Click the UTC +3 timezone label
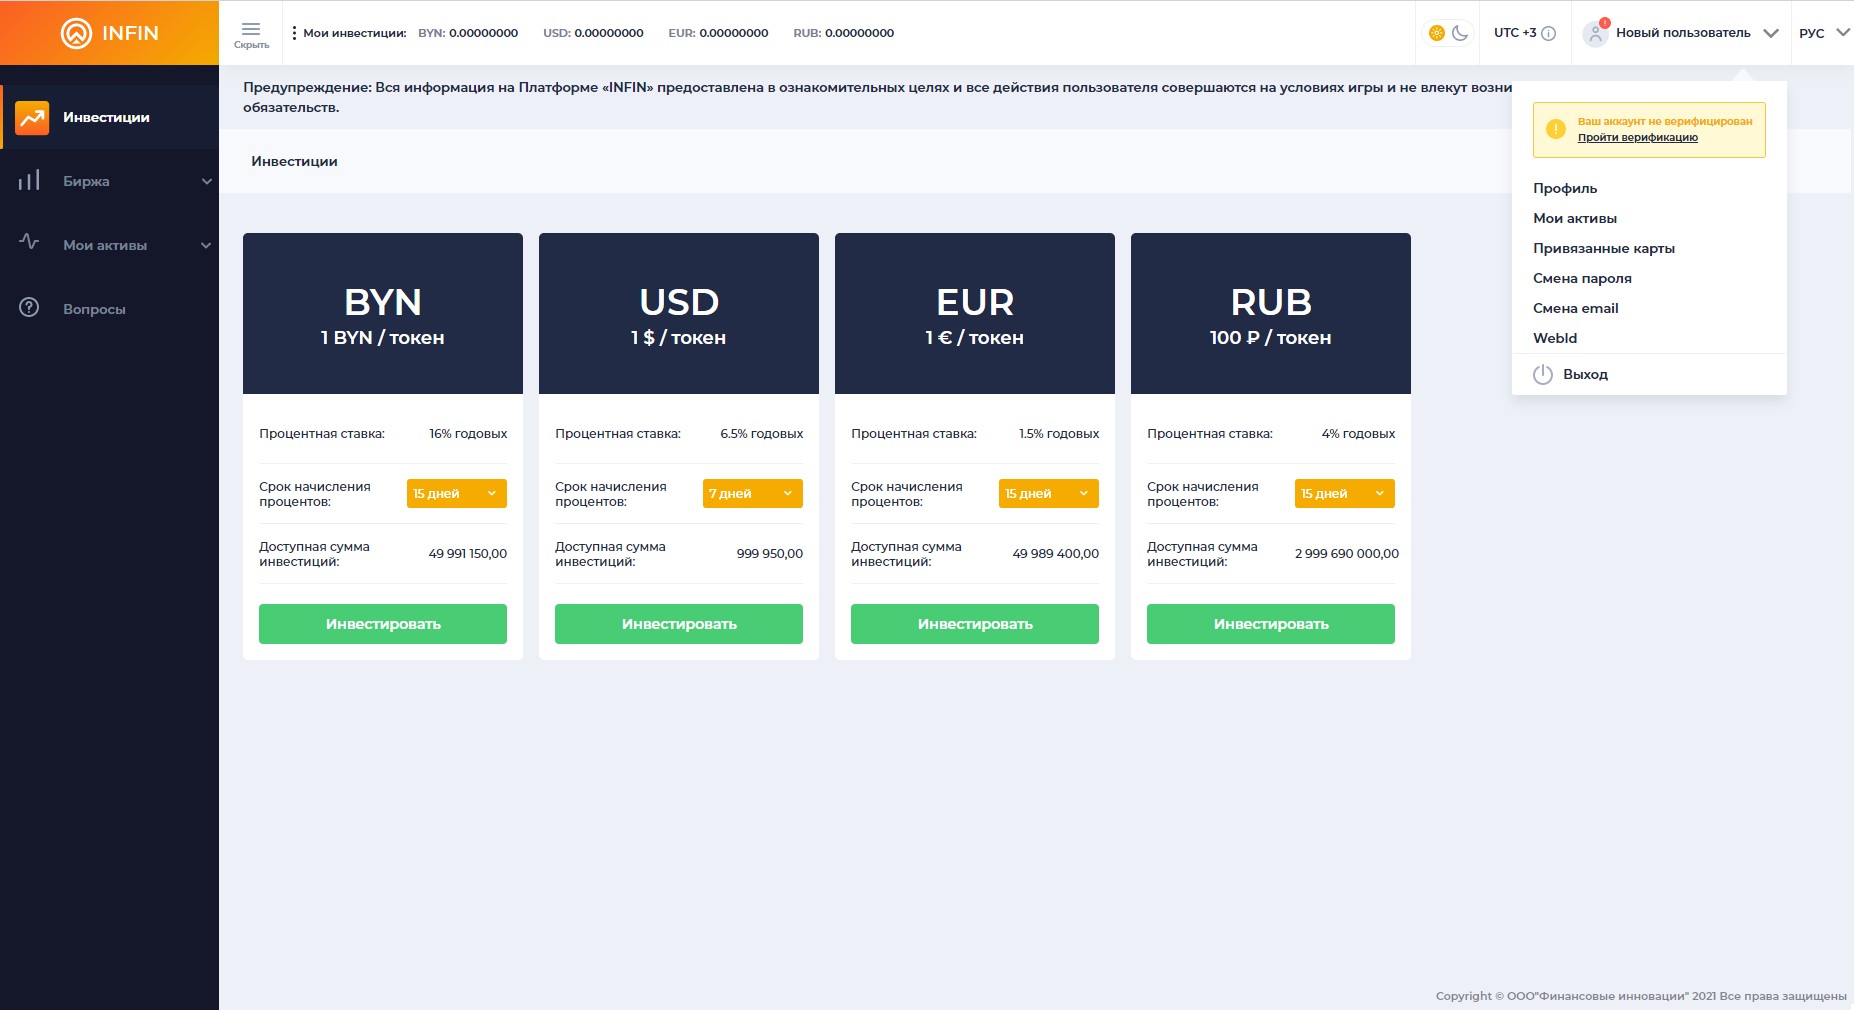The width and height of the screenshot is (1854, 1010). click(x=1515, y=33)
